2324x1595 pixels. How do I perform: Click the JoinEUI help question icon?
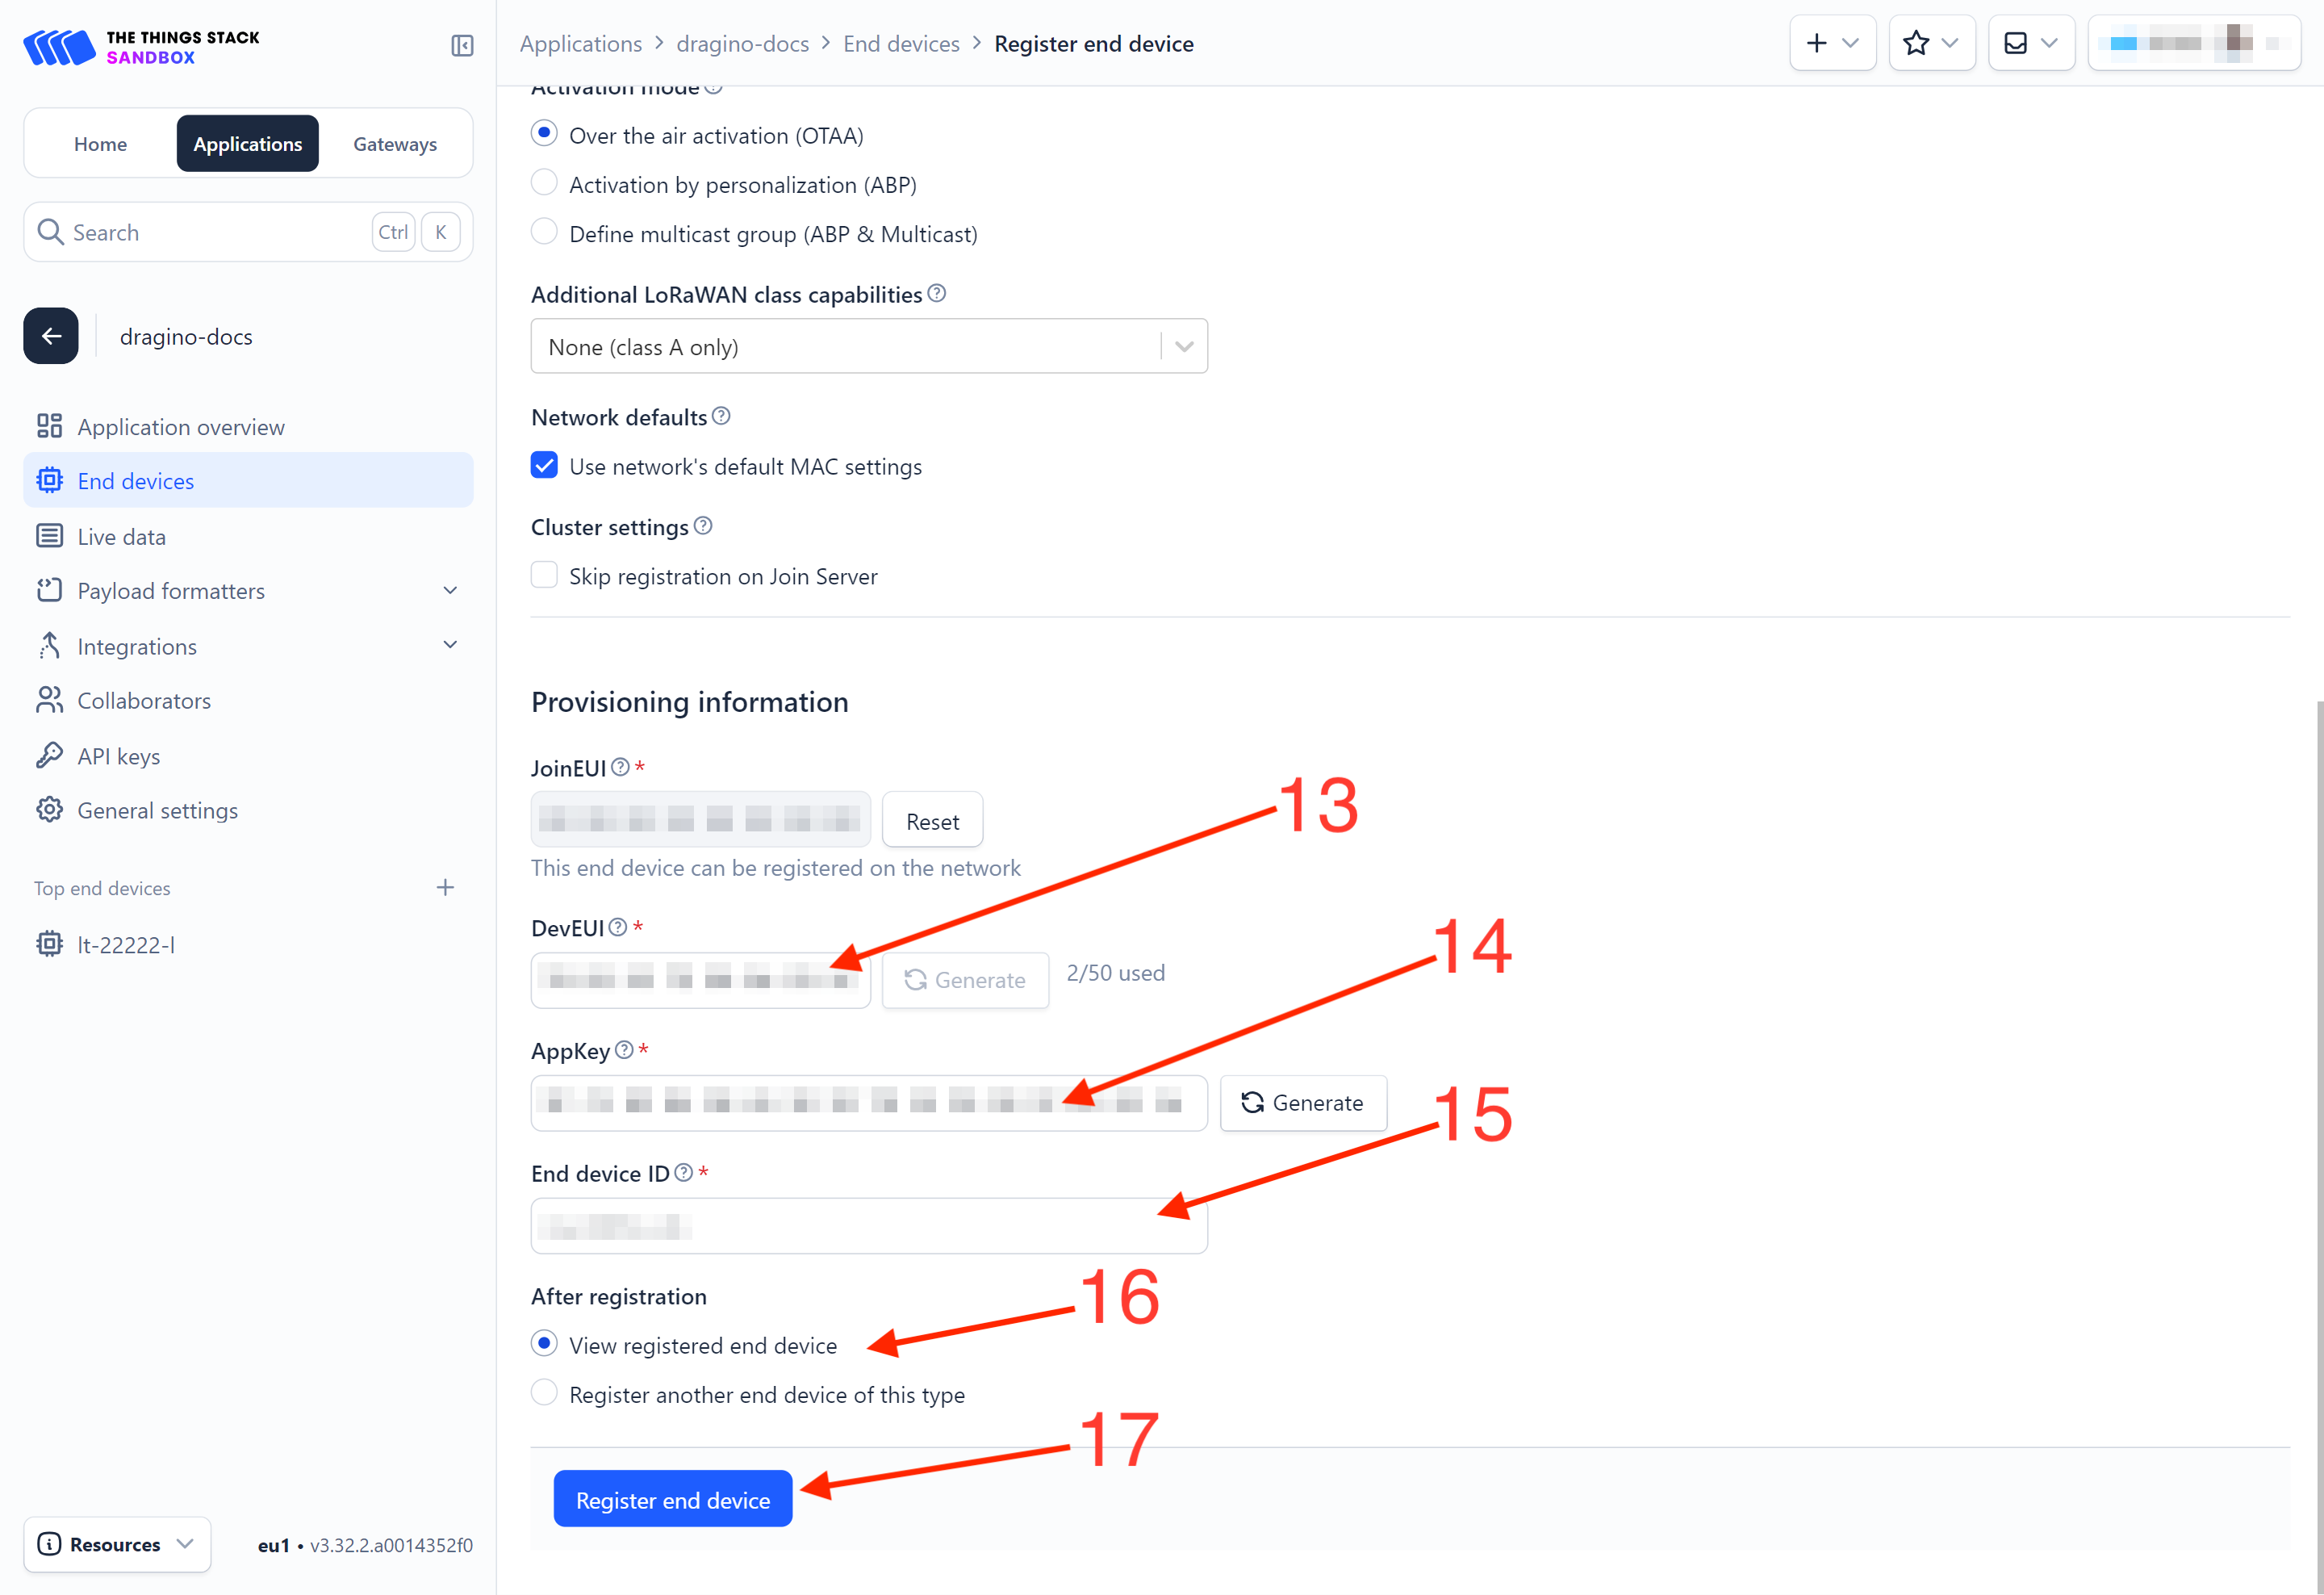pos(621,767)
